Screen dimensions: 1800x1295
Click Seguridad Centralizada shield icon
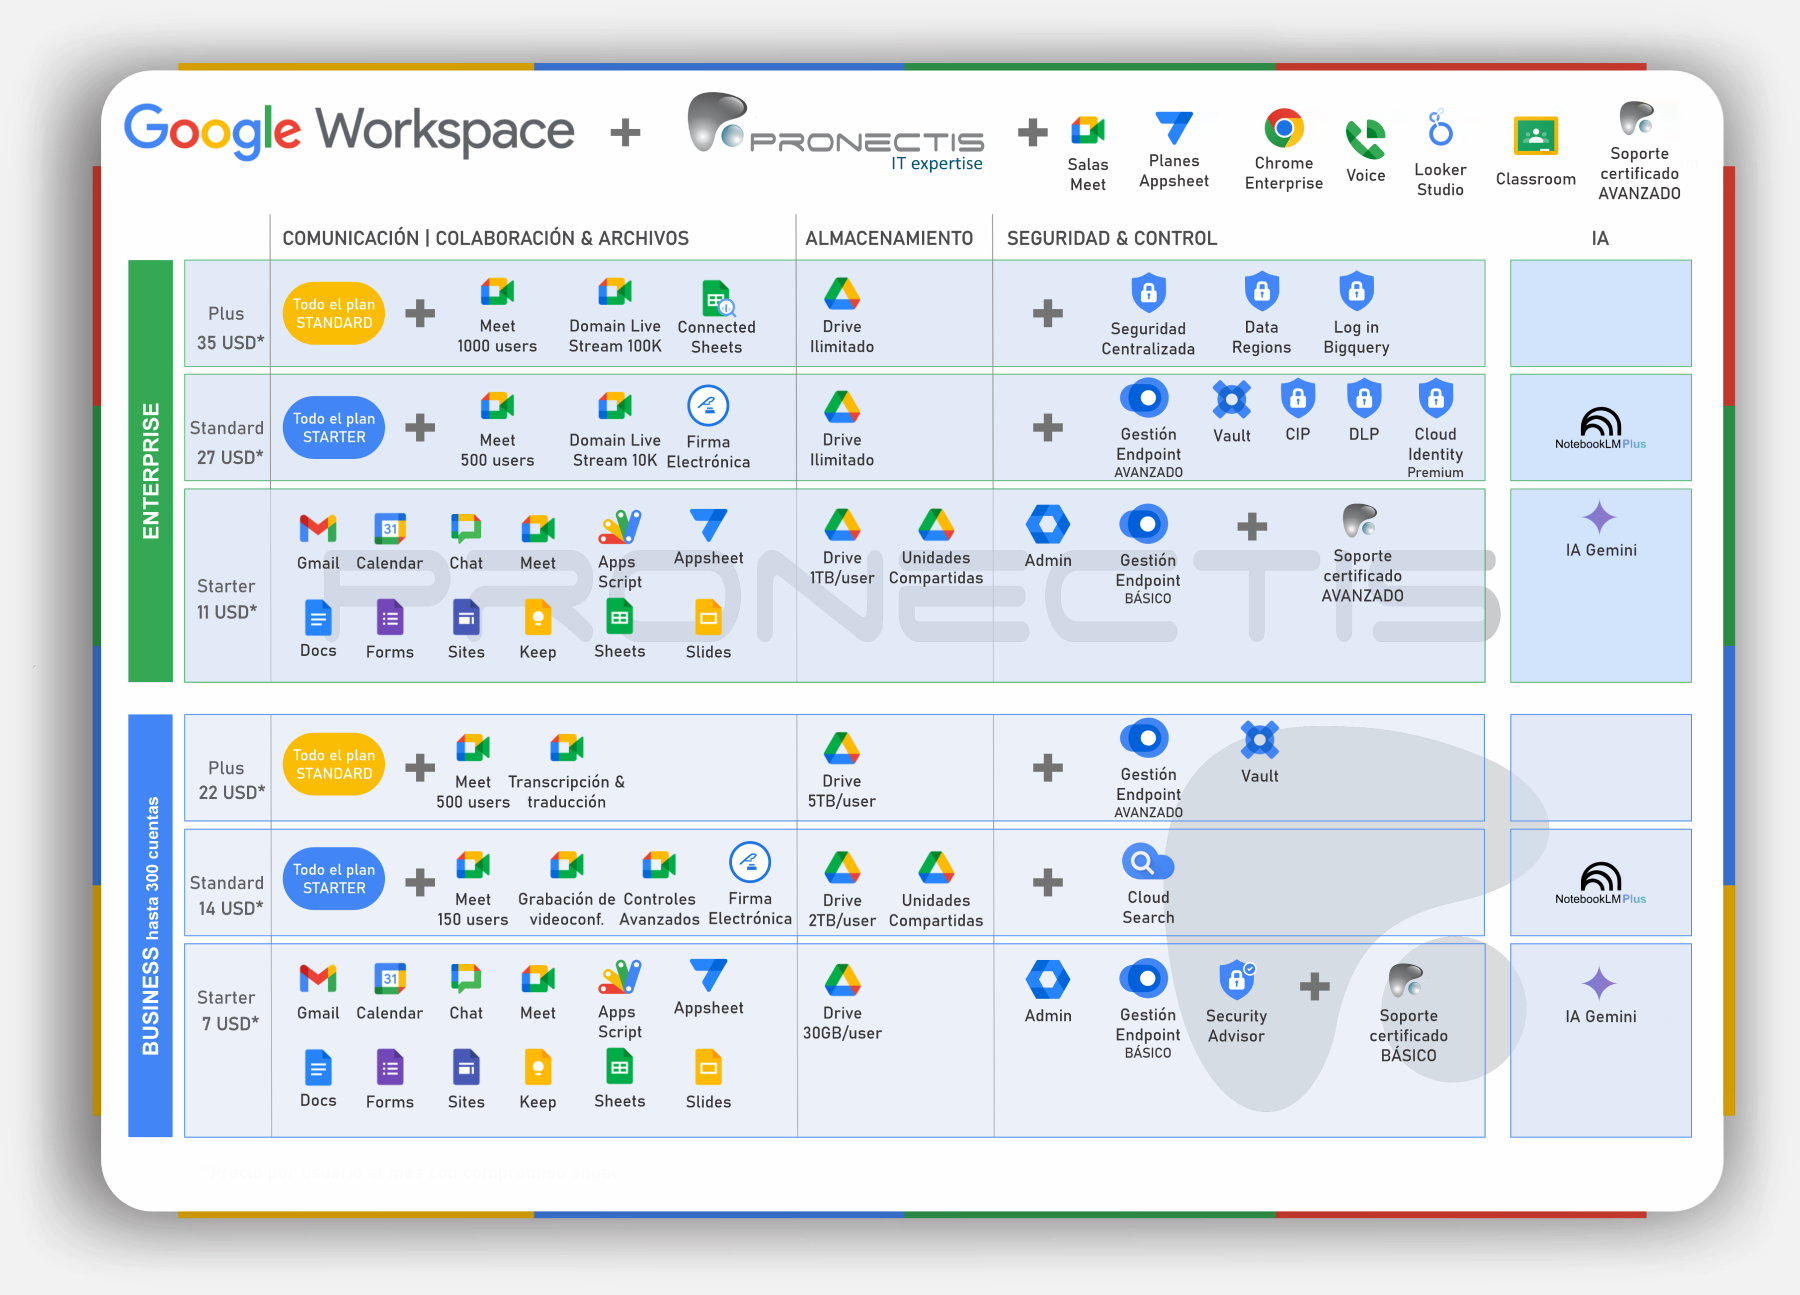click(x=1148, y=293)
